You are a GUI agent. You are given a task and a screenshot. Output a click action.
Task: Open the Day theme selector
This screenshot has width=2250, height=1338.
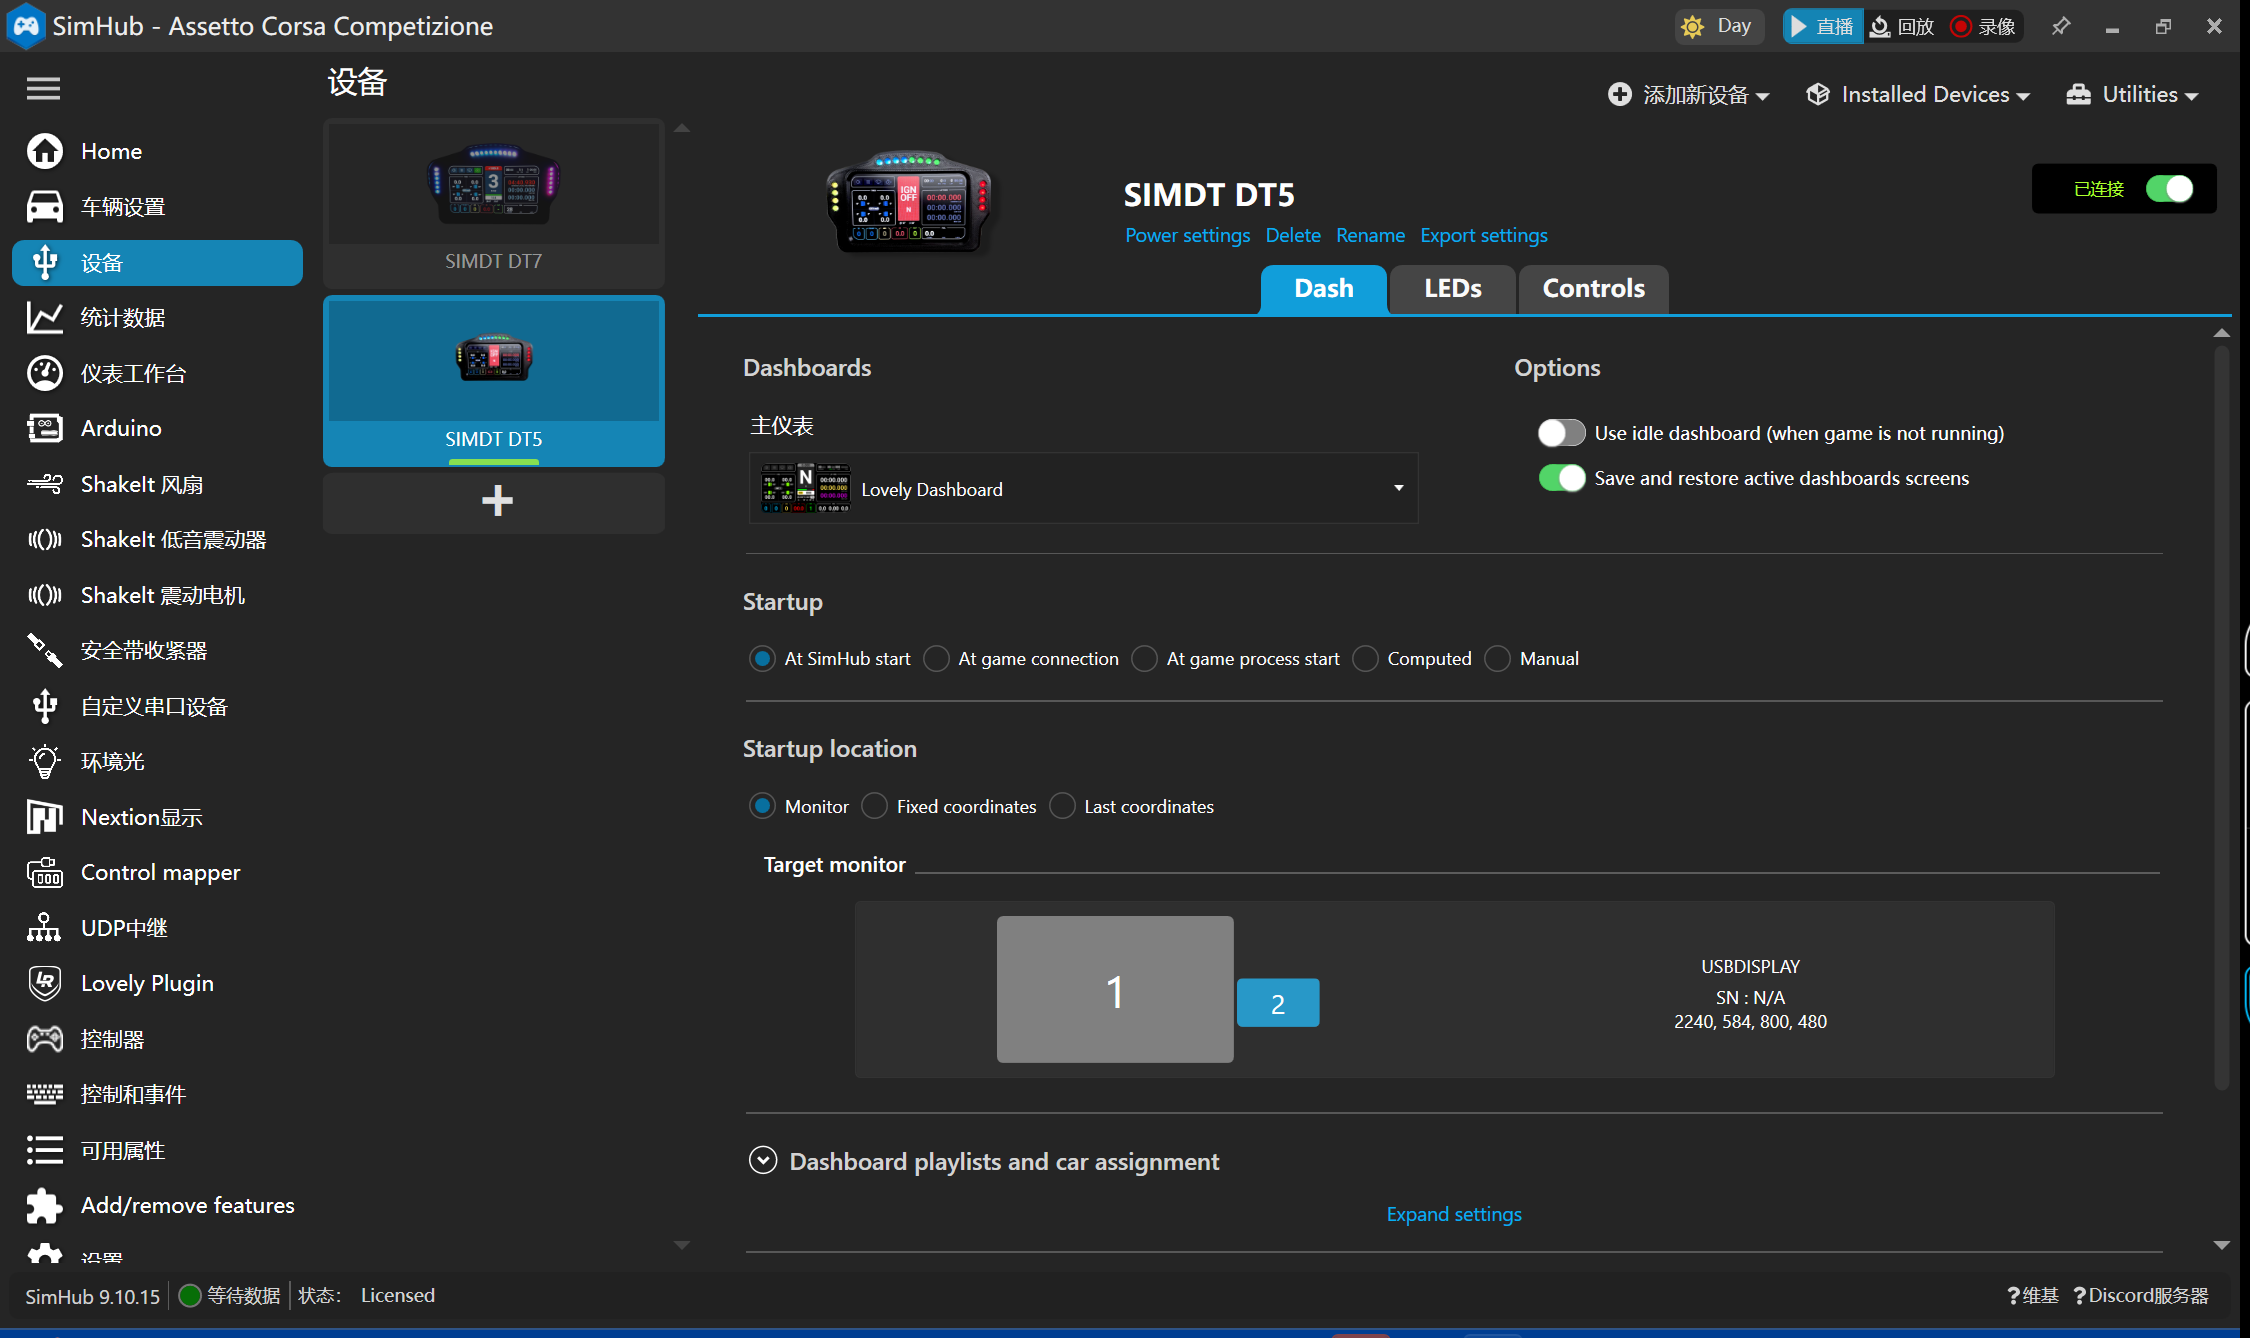[1719, 26]
